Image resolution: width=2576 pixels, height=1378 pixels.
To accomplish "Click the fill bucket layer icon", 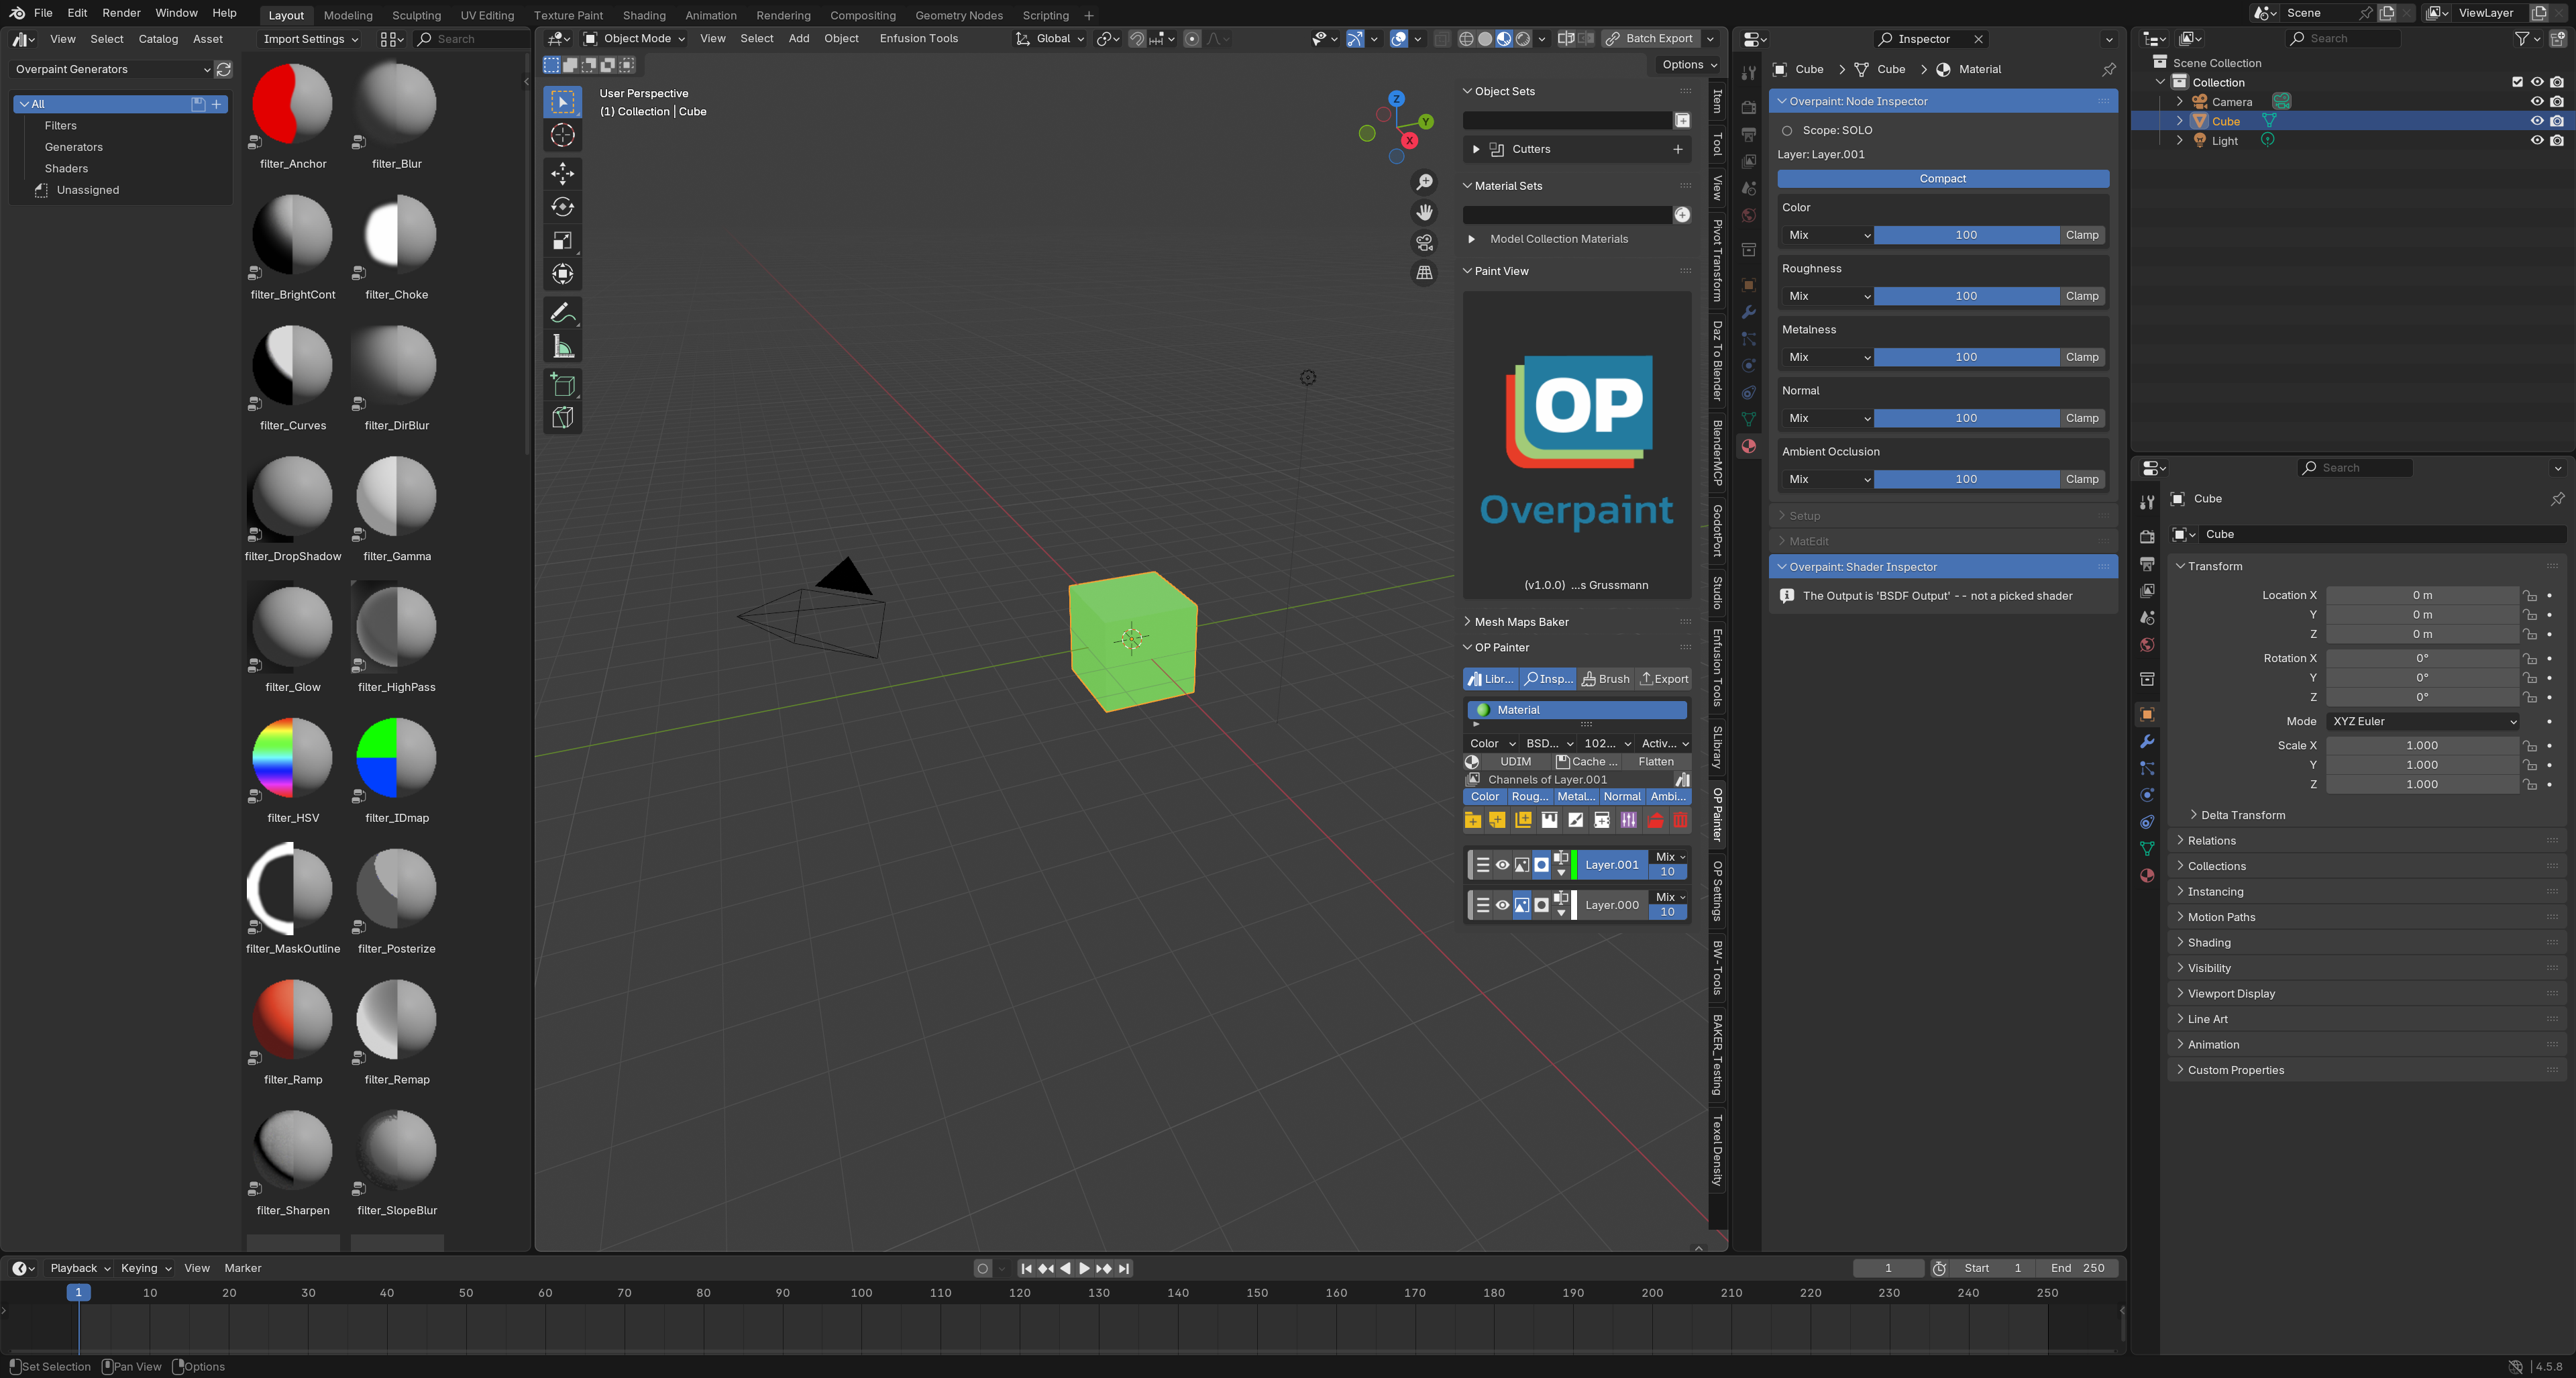I will pos(1550,820).
